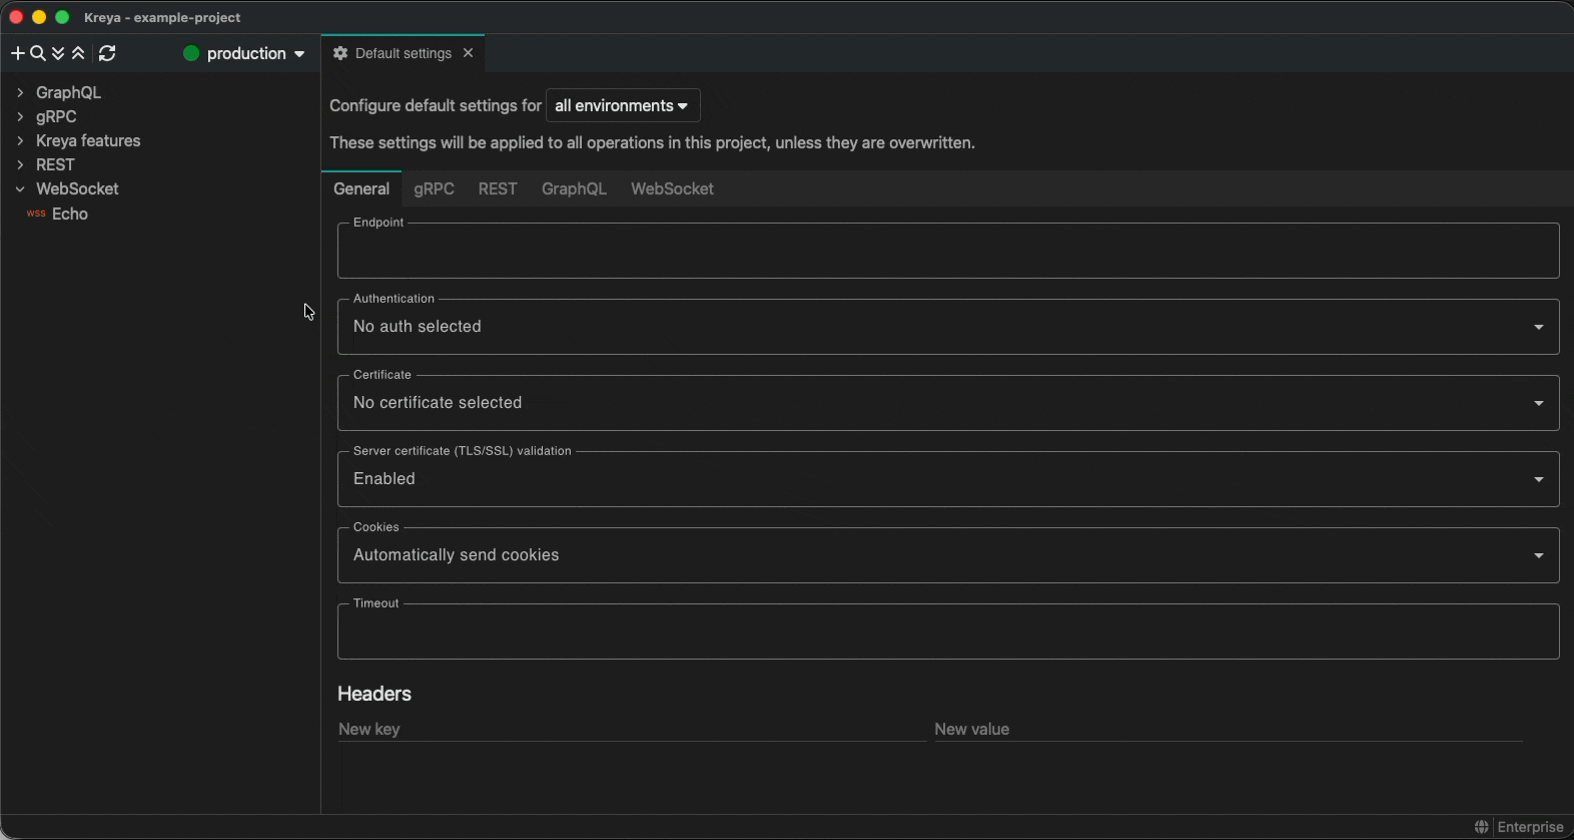Select the Echo WebSocket operation
Viewport: 1574px width, 840px height.
[70, 213]
